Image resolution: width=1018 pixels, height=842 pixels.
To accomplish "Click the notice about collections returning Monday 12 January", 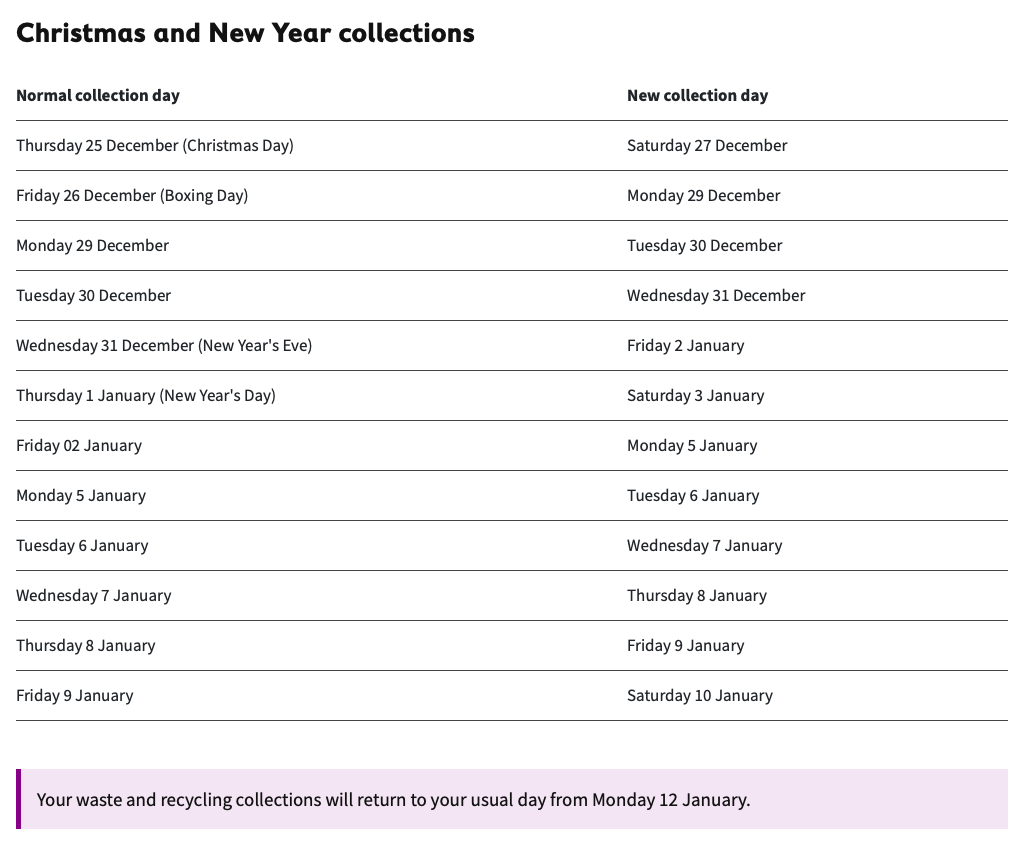I will [393, 800].
